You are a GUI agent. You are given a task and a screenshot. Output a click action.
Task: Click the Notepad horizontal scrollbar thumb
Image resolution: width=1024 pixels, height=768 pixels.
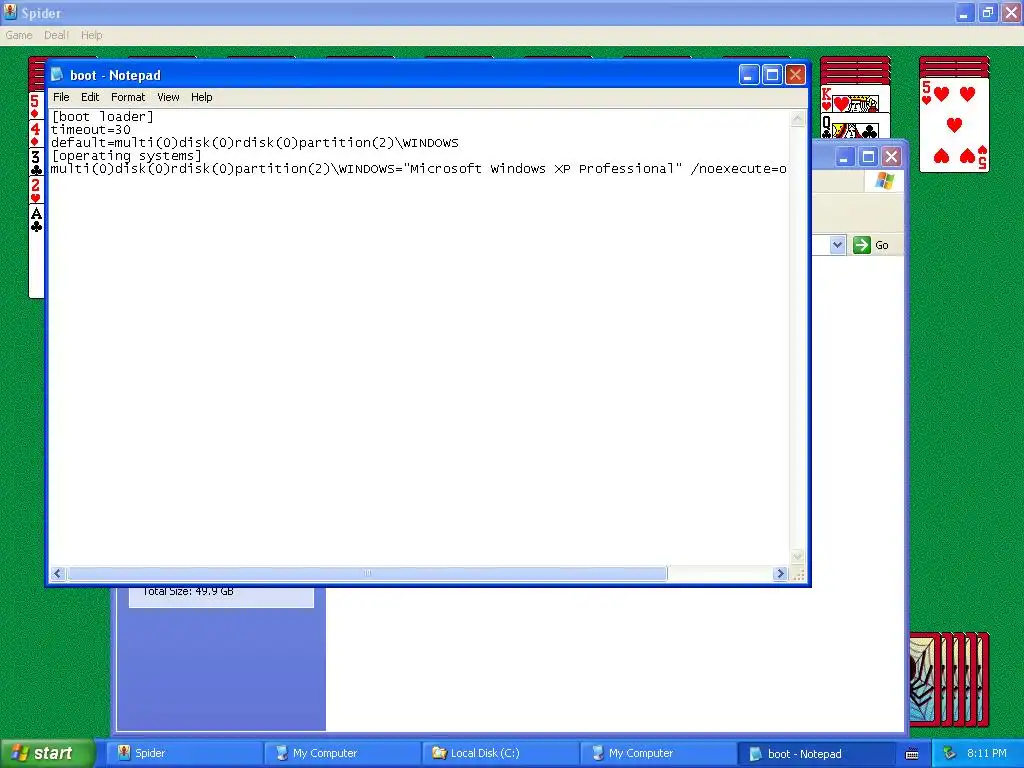coord(367,573)
